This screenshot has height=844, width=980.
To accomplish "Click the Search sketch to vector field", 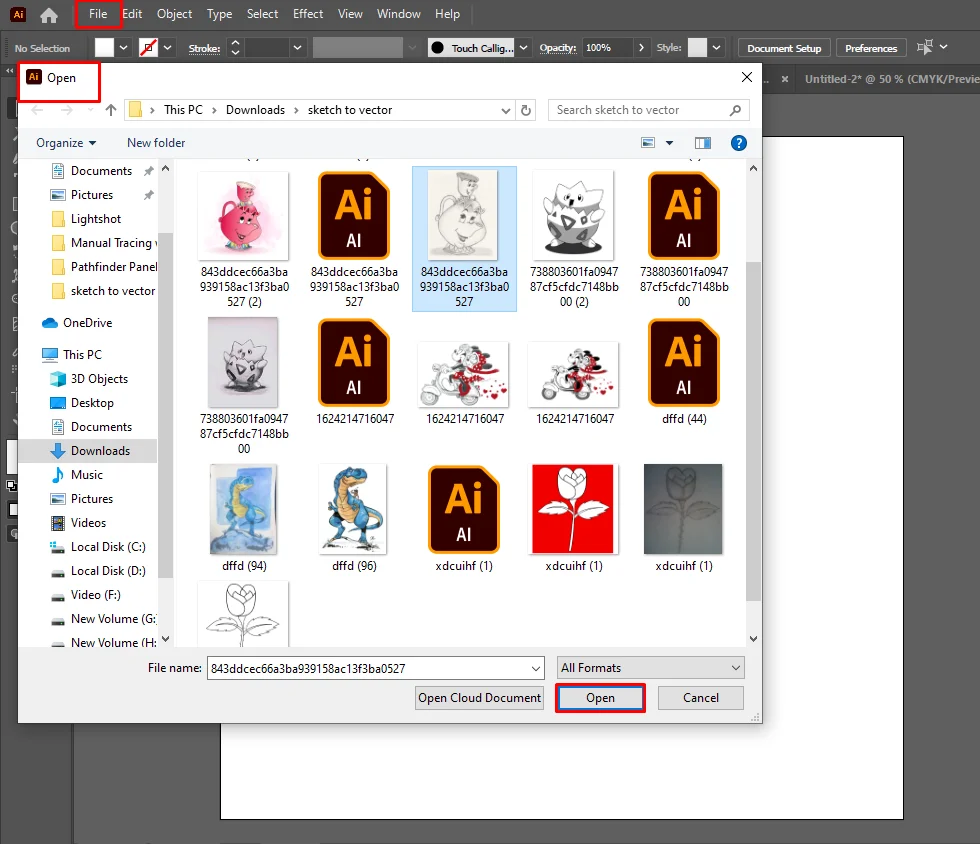I will click(648, 110).
